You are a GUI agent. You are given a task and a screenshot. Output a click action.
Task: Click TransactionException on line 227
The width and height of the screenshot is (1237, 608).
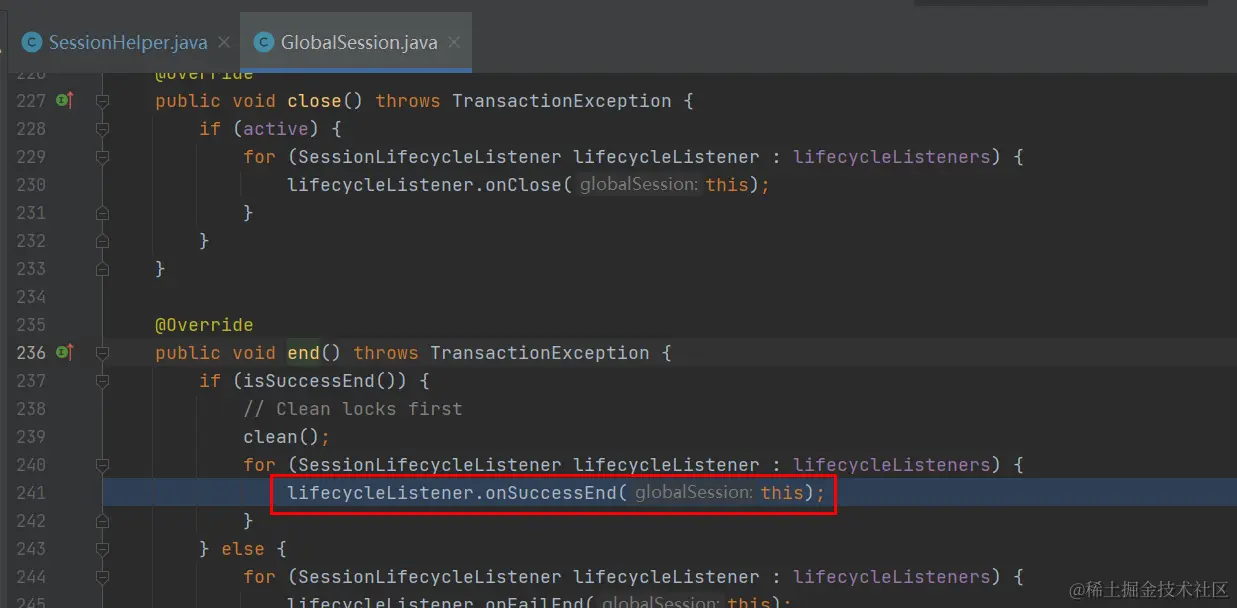click(x=562, y=101)
